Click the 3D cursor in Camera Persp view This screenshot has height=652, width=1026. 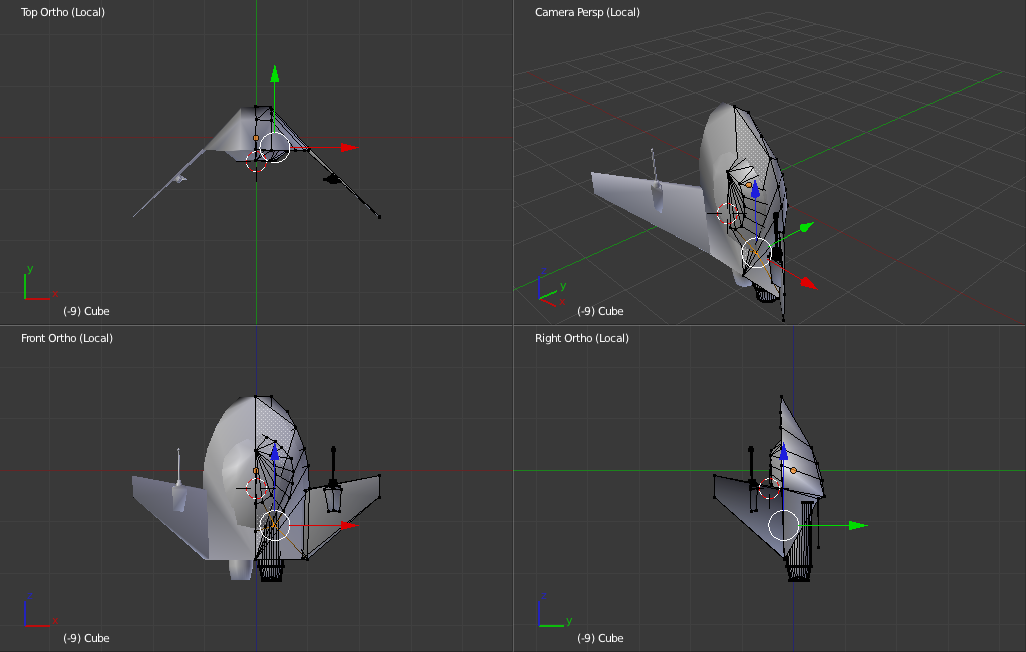click(731, 213)
